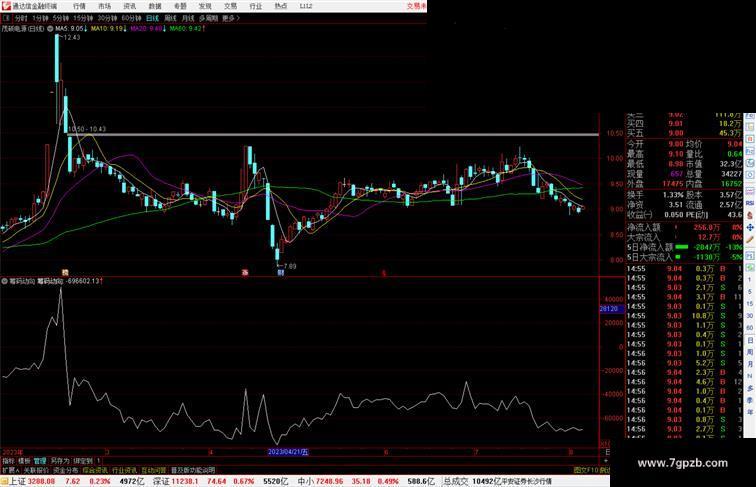Open the 资金分布 tab
The height and width of the screenshot is (487, 756).
point(66,470)
